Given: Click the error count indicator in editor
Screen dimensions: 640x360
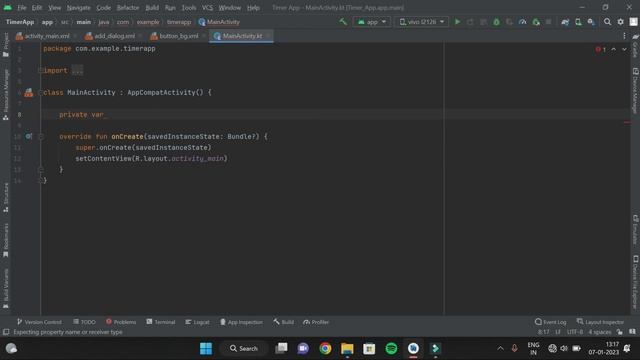Looking at the screenshot, I should tap(600, 49).
